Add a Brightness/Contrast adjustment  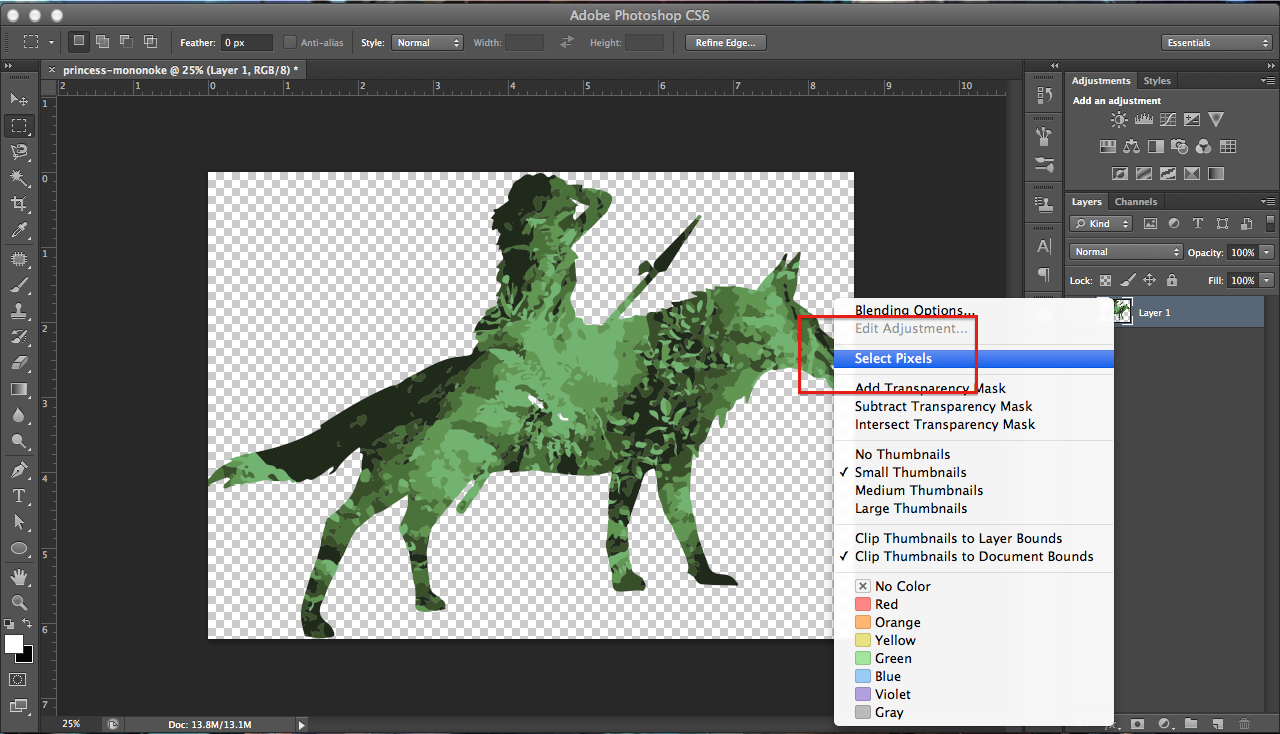click(x=1119, y=120)
